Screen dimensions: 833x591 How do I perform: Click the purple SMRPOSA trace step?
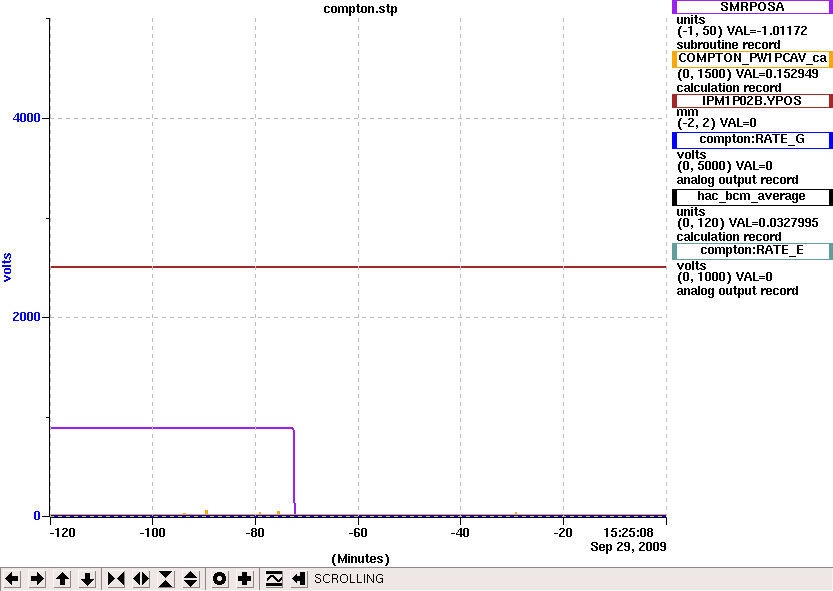pyautogui.click(x=294, y=471)
